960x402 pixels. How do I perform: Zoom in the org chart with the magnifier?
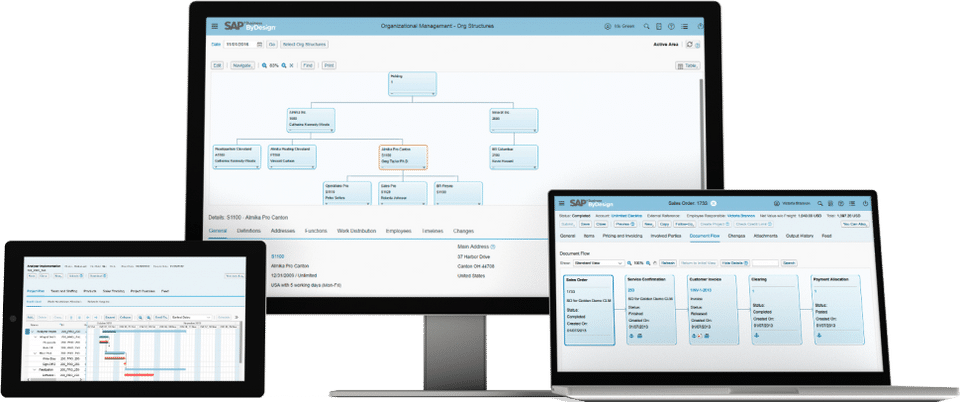tap(284, 65)
